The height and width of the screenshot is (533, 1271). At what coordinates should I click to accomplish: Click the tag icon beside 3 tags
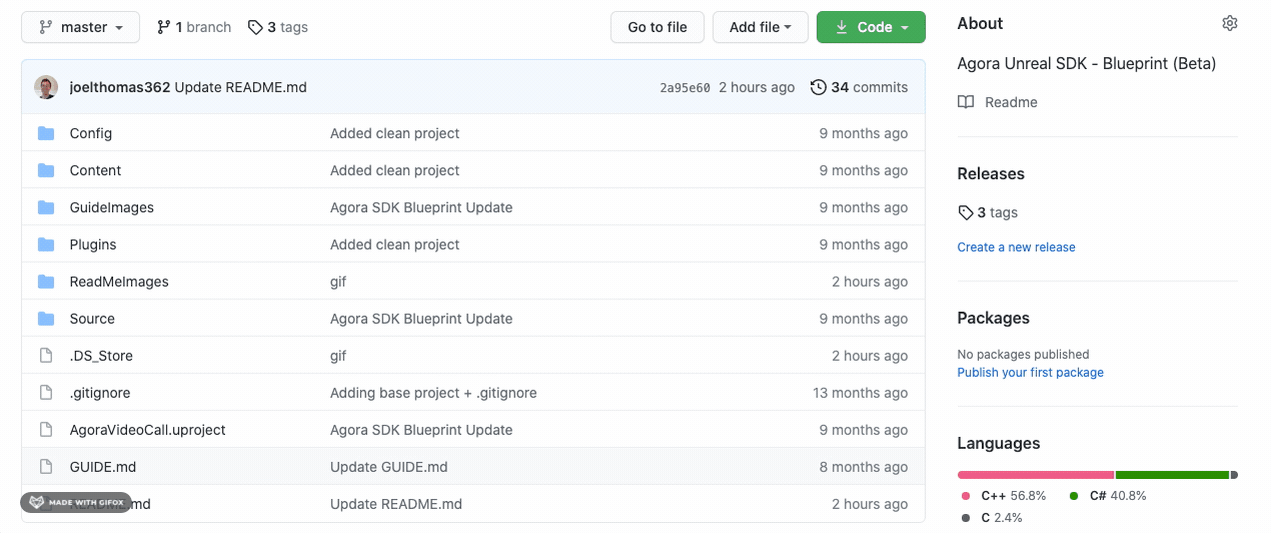255,27
